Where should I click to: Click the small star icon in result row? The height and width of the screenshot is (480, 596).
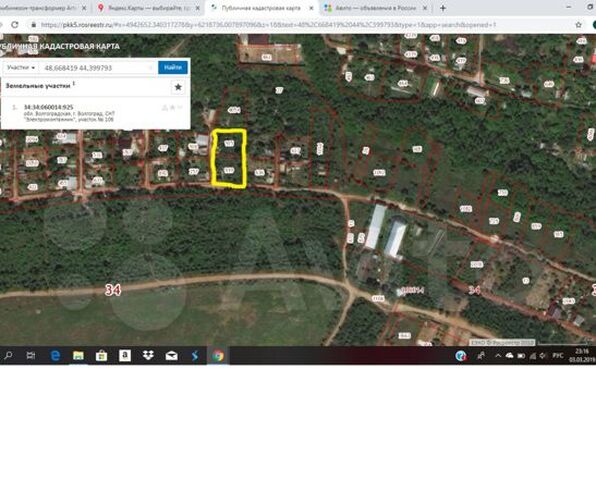point(172,108)
